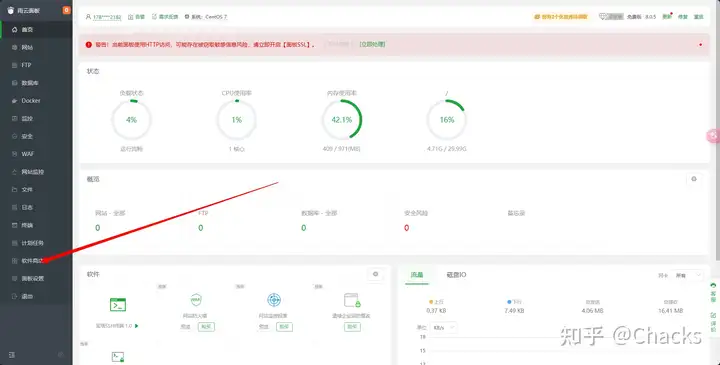Screen dimensions: 720x365
Task: Open the 安全 security section
Action: tap(36, 136)
